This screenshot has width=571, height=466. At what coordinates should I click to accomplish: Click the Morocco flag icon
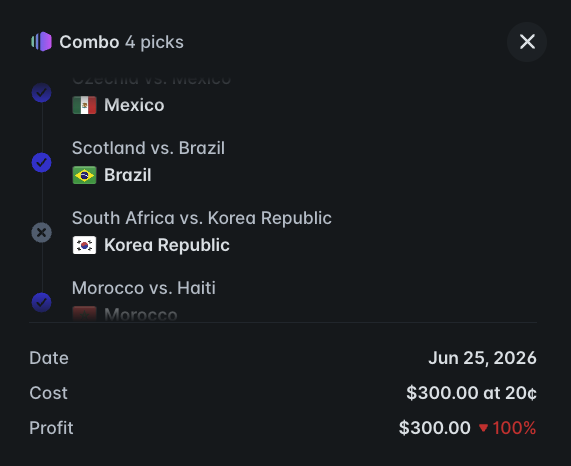click(x=84, y=314)
